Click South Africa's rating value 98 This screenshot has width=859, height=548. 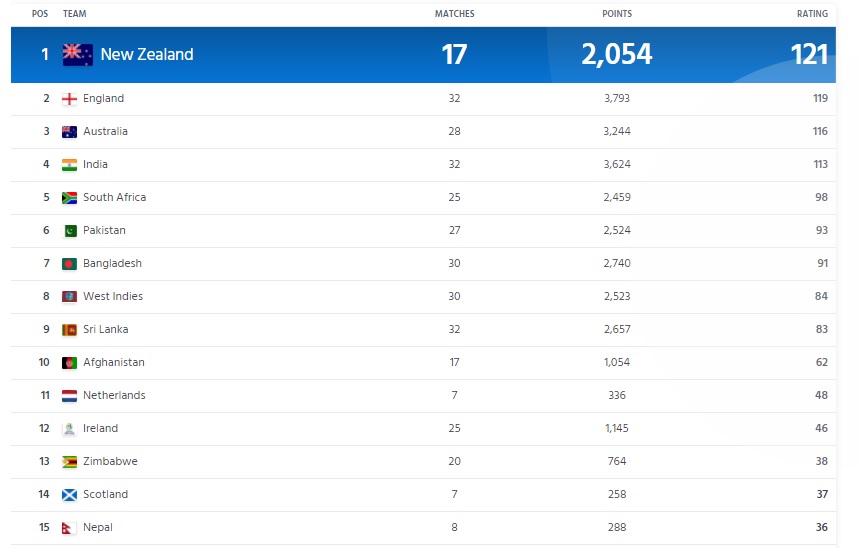tap(821, 197)
